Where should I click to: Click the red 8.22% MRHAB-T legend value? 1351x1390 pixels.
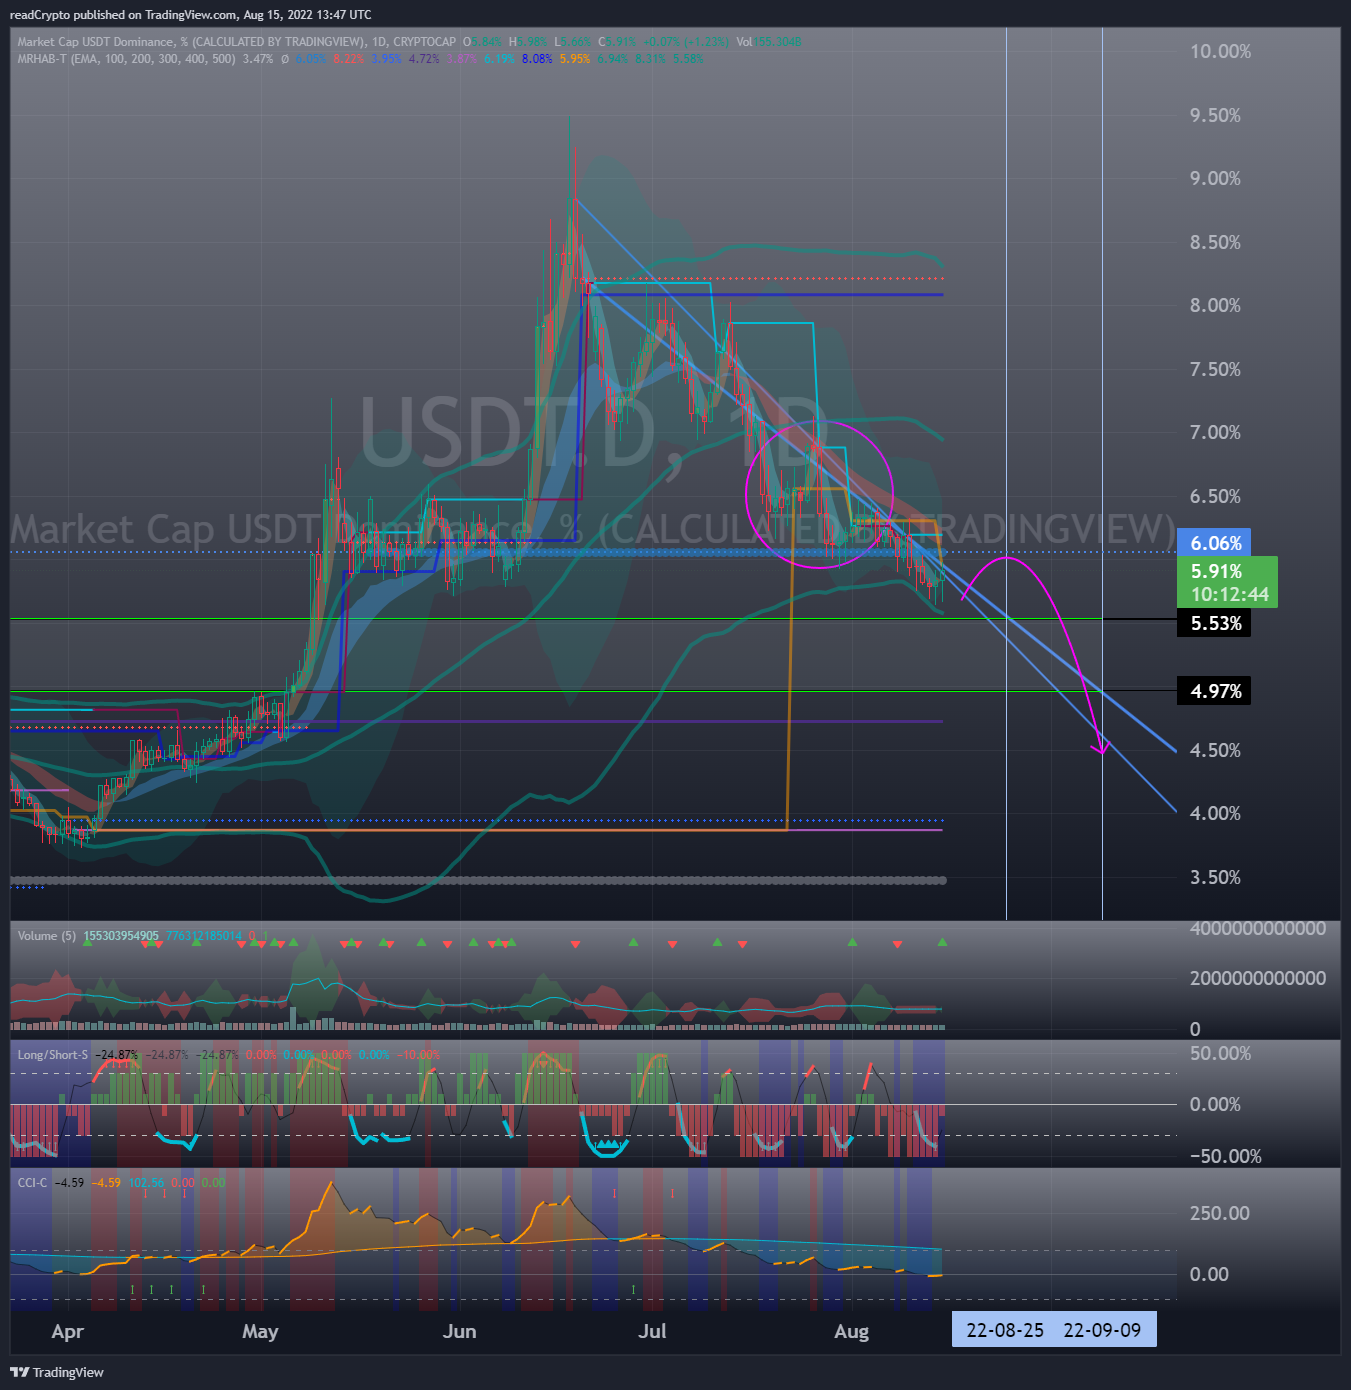pyautogui.click(x=349, y=59)
